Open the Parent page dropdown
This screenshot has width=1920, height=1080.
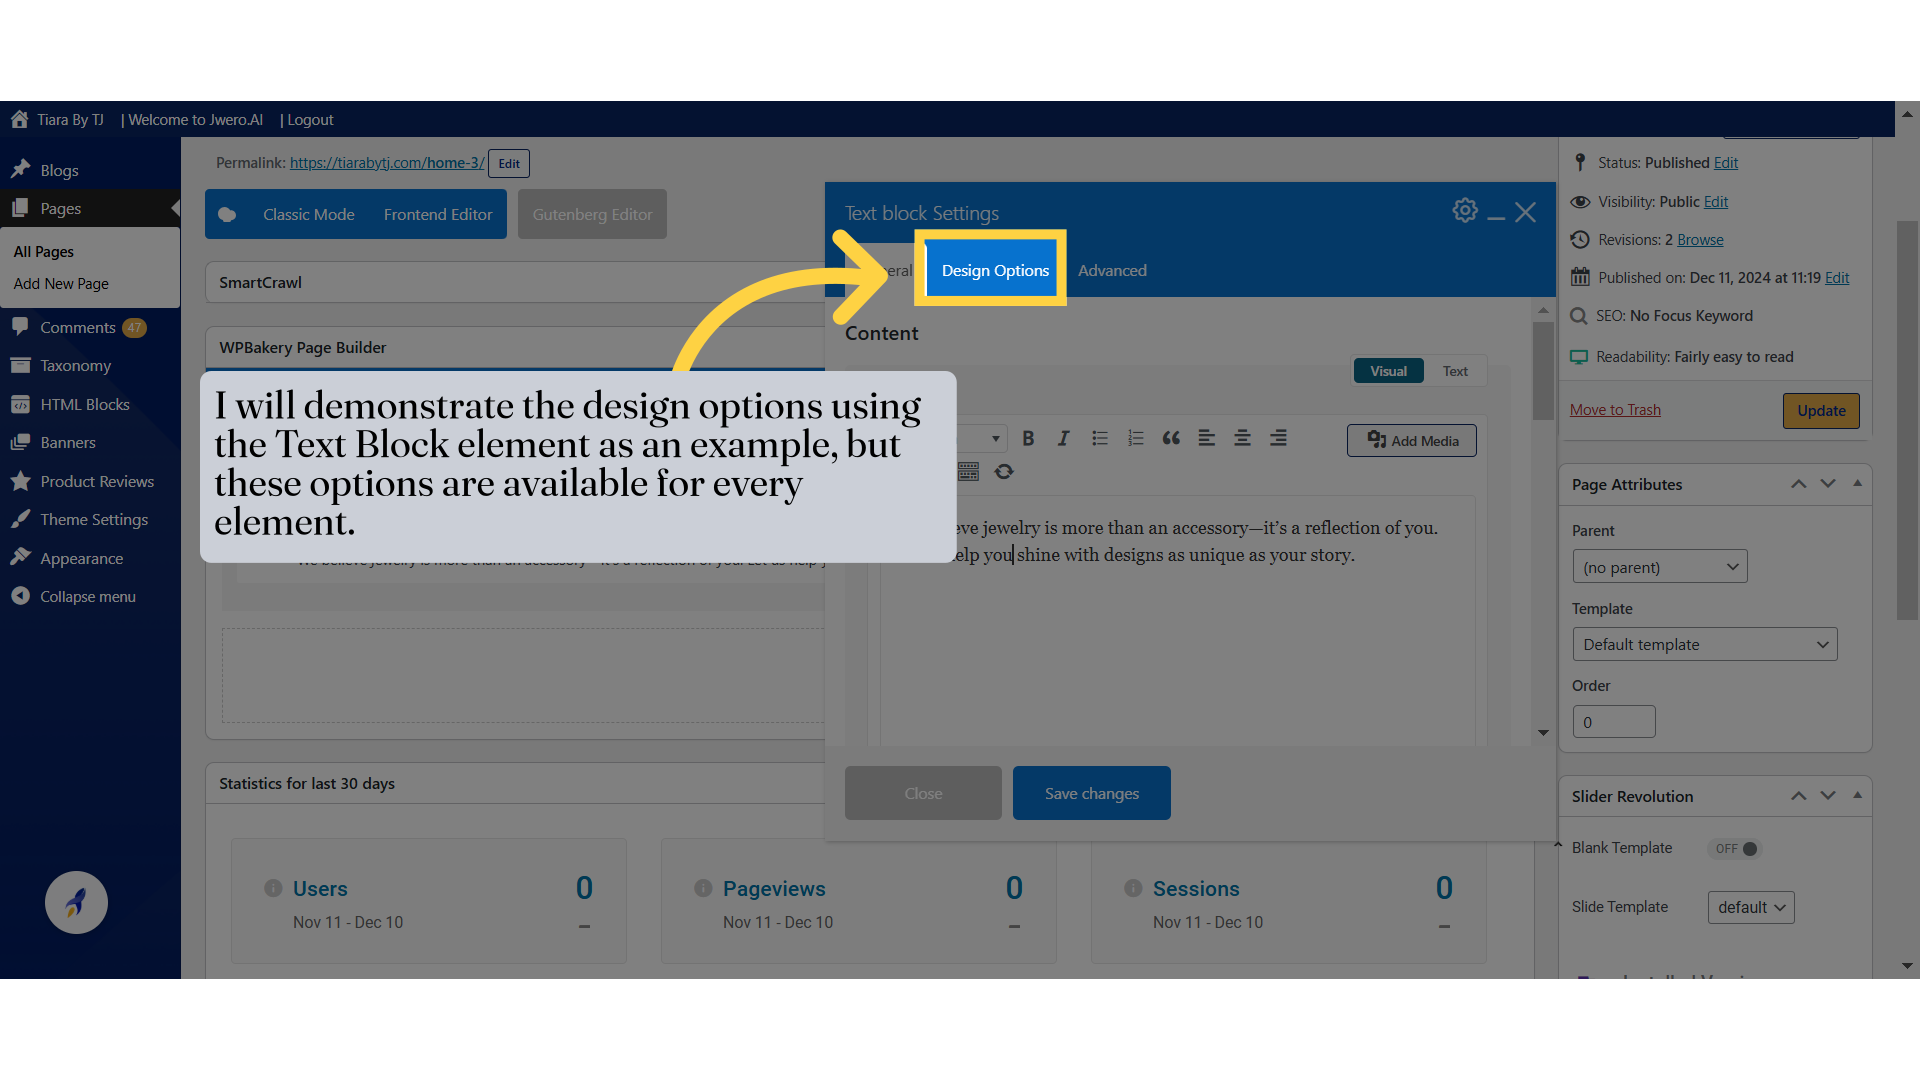pyautogui.click(x=1659, y=567)
